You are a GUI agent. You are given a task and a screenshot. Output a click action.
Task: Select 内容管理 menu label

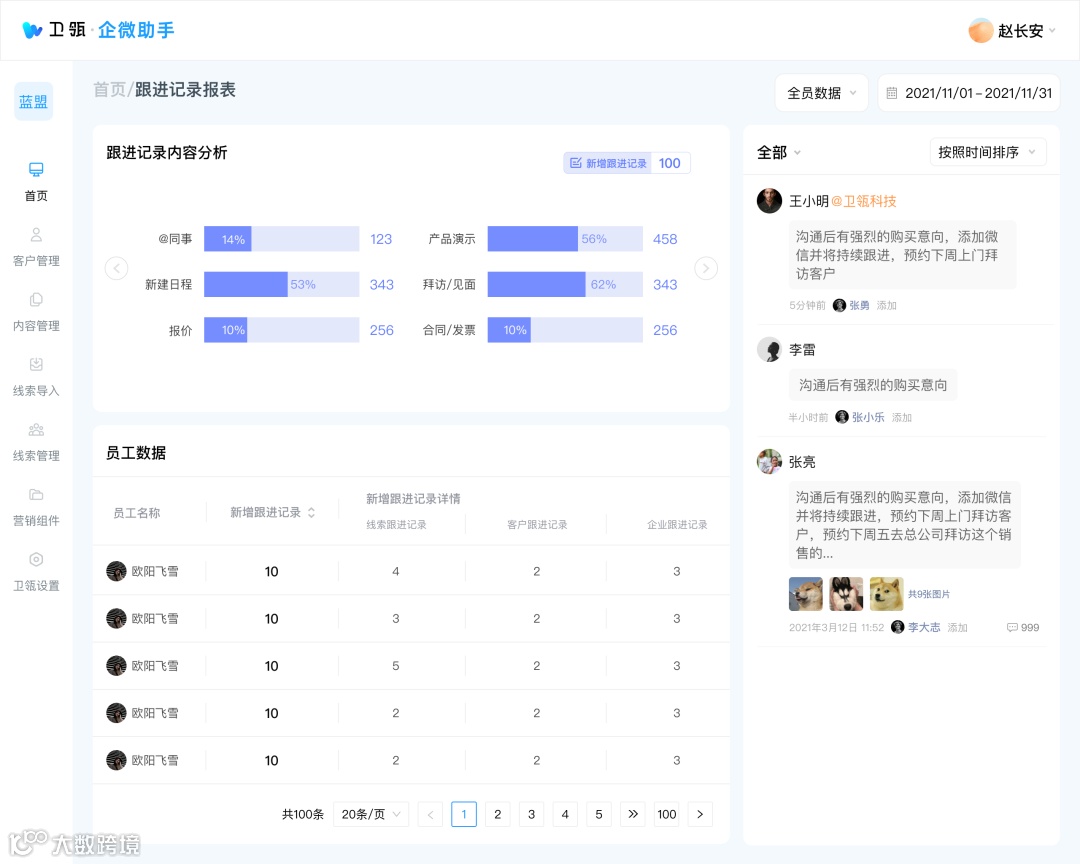pos(36,325)
